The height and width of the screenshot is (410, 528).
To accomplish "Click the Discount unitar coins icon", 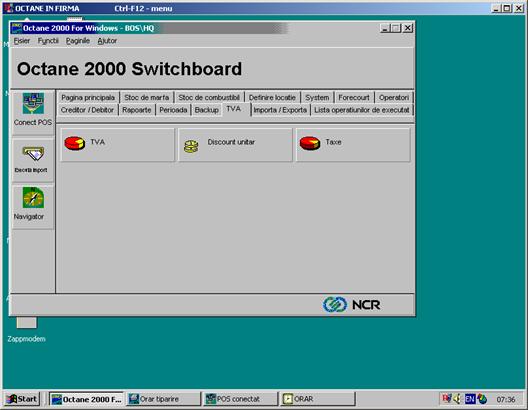I will pos(191,146).
